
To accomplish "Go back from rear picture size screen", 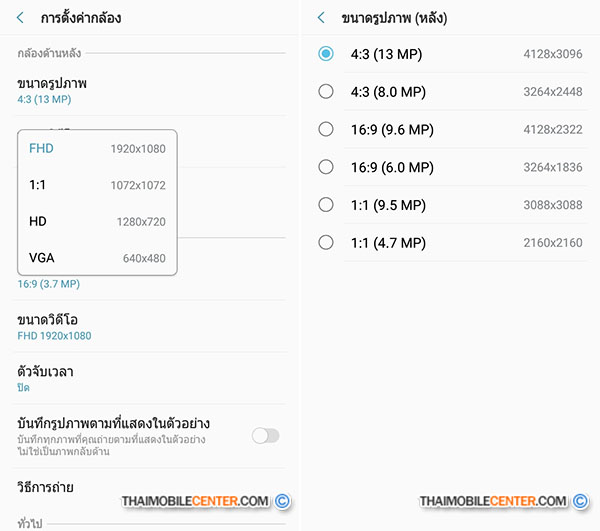I will 321,18.
